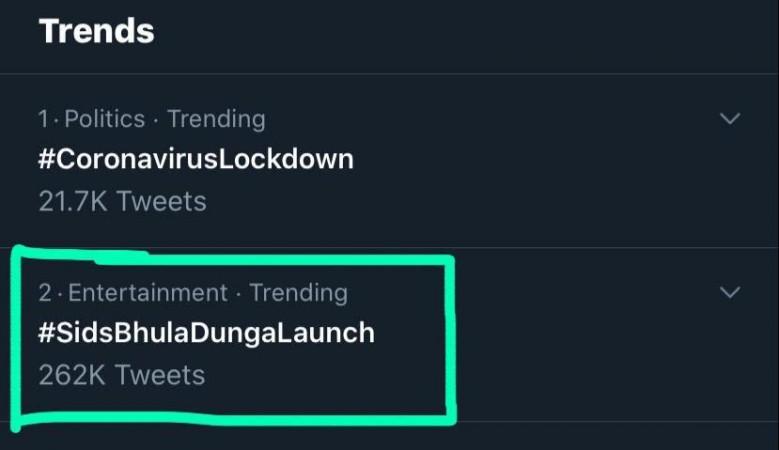Click the green highlight box's bottom border
The height and width of the screenshot is (450, 779).
[x=234, y=419]
